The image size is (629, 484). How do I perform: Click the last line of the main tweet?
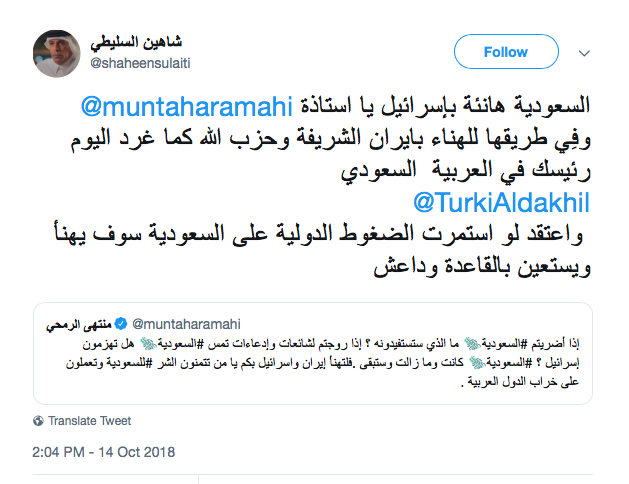469,267
